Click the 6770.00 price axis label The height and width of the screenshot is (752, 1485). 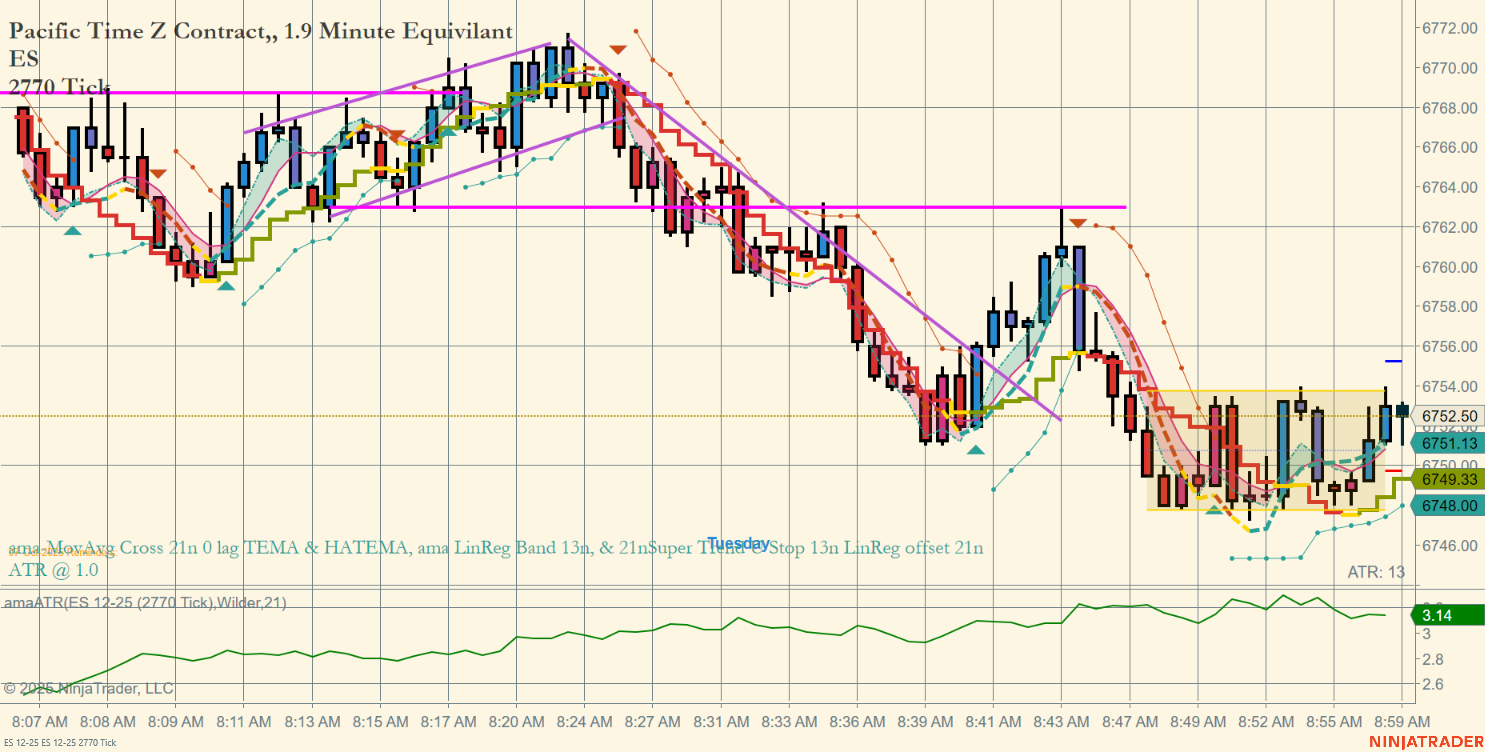1452,68
